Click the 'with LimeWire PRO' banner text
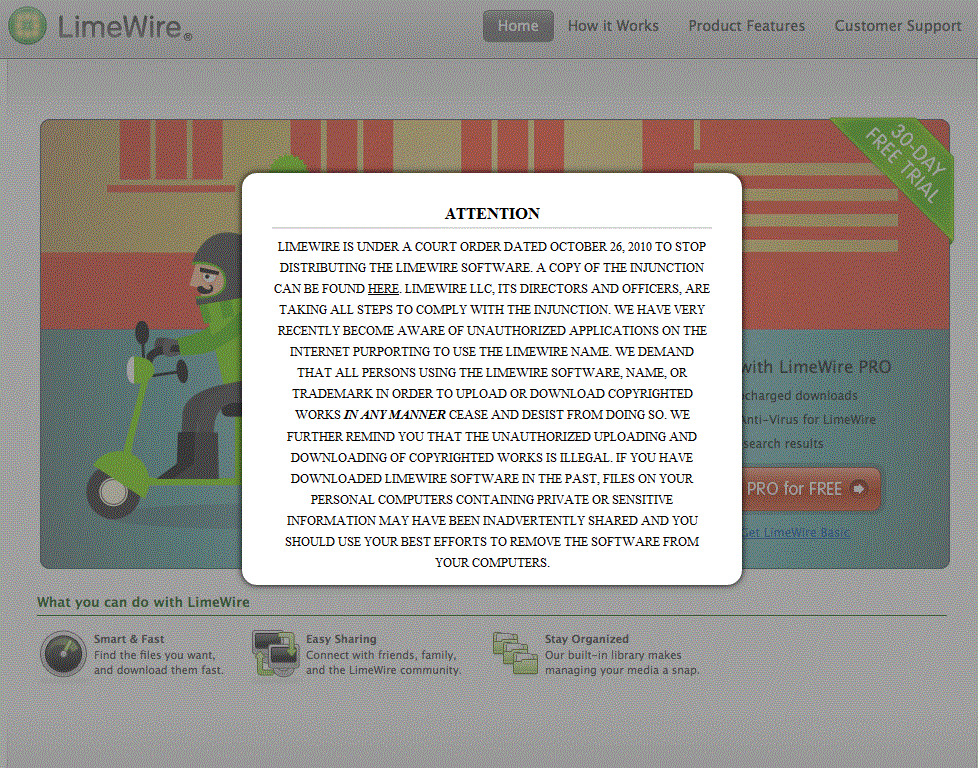 point(816,367)
